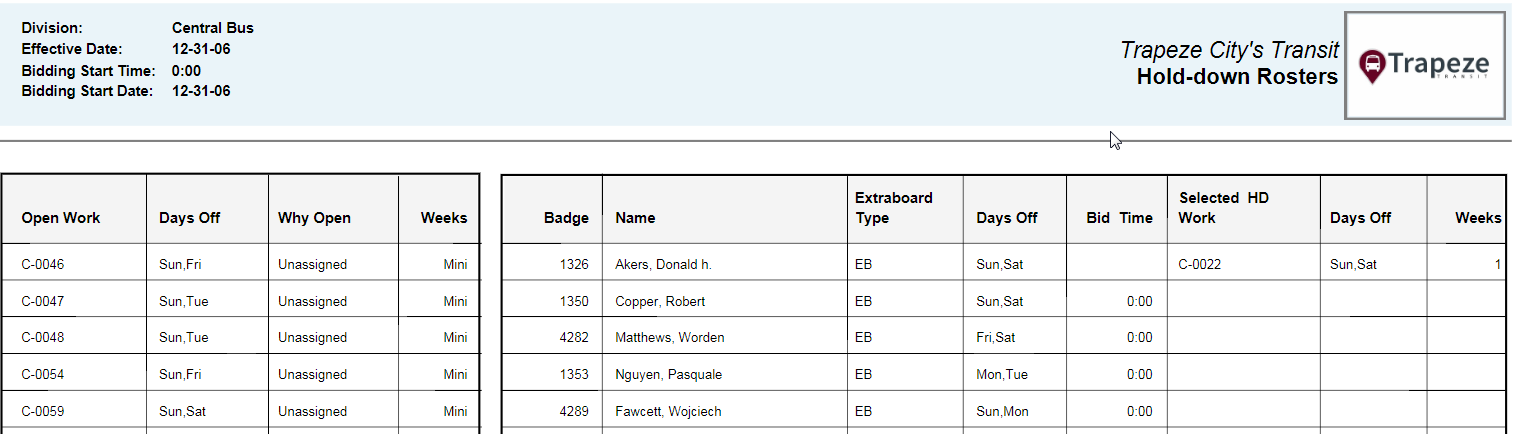Click open work entry C-0047
Viewport: 1522px width, 434px height.
(43, 302)
